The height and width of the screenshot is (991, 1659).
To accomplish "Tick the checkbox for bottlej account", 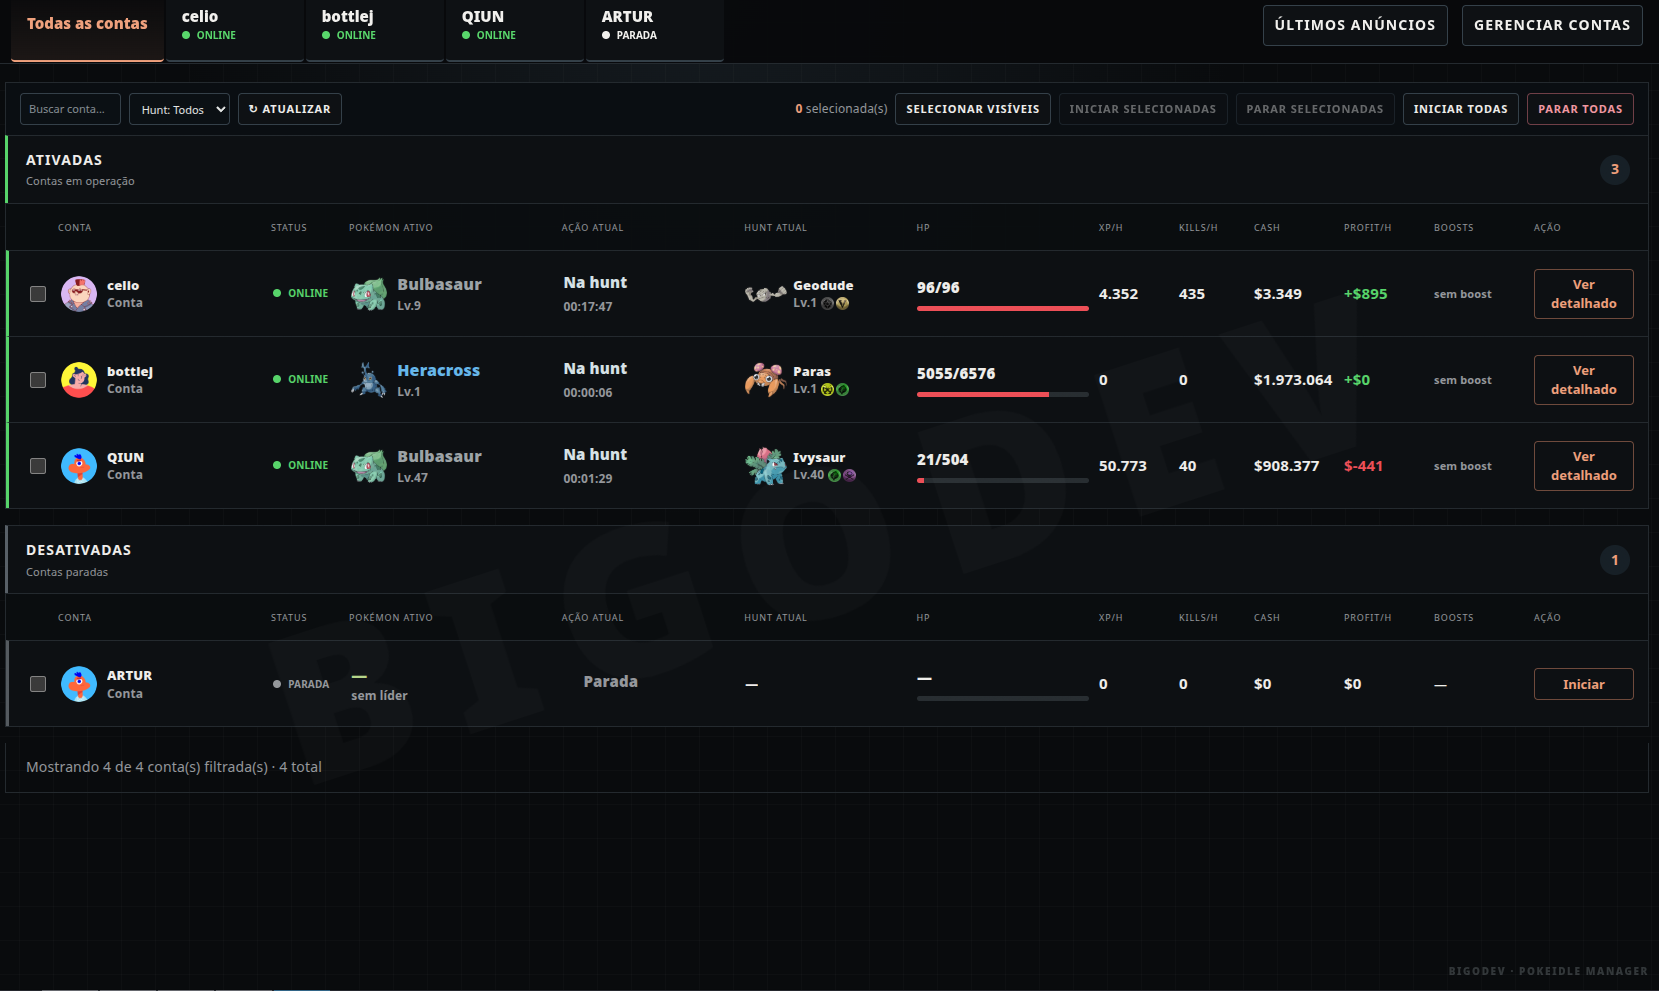I will click(x=38, y=380).
